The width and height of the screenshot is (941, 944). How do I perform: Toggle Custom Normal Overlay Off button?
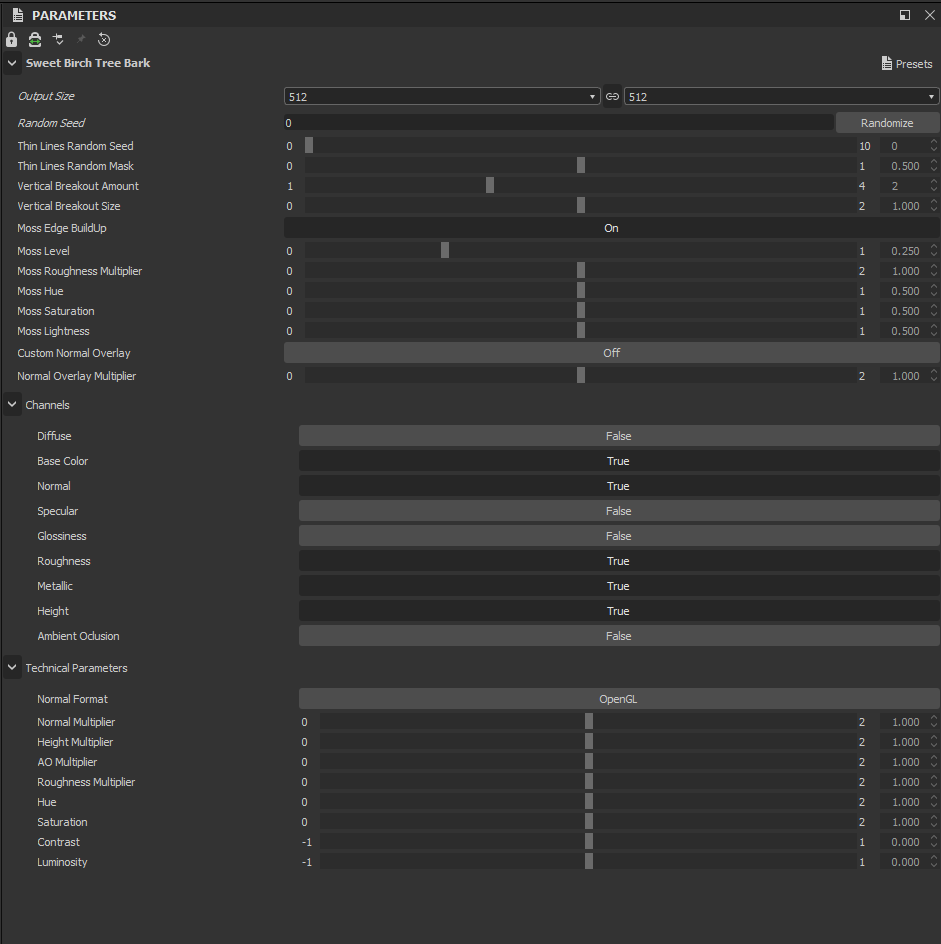611,353
